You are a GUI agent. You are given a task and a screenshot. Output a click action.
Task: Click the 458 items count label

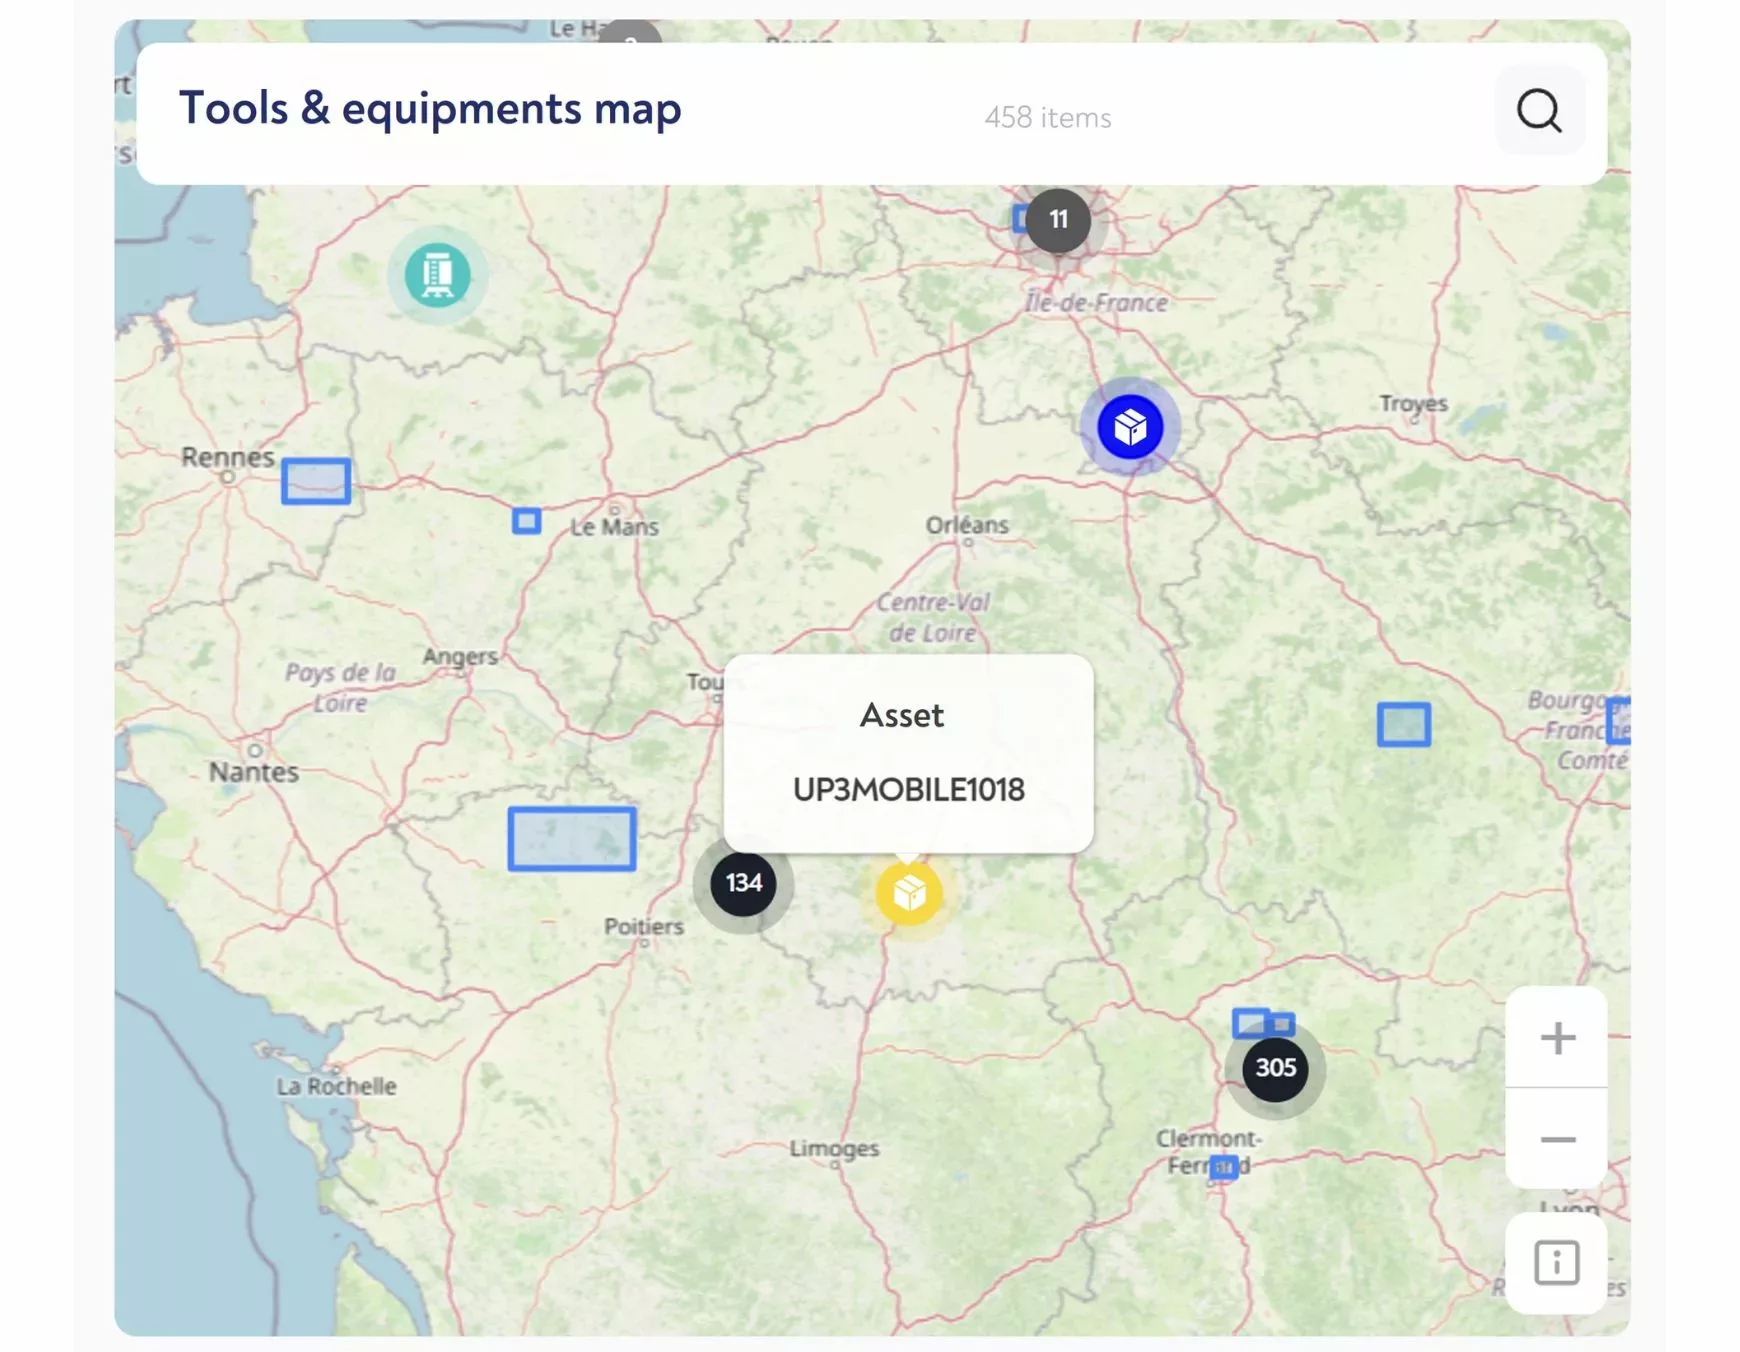tap(1047, 118)
